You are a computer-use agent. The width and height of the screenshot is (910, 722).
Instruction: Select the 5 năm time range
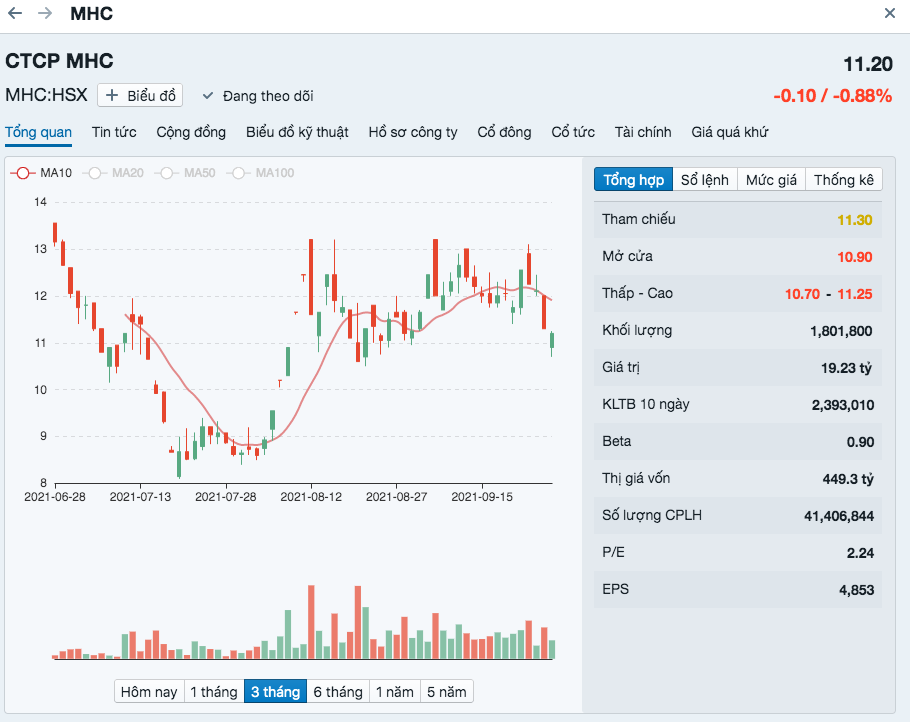point(445,692)
